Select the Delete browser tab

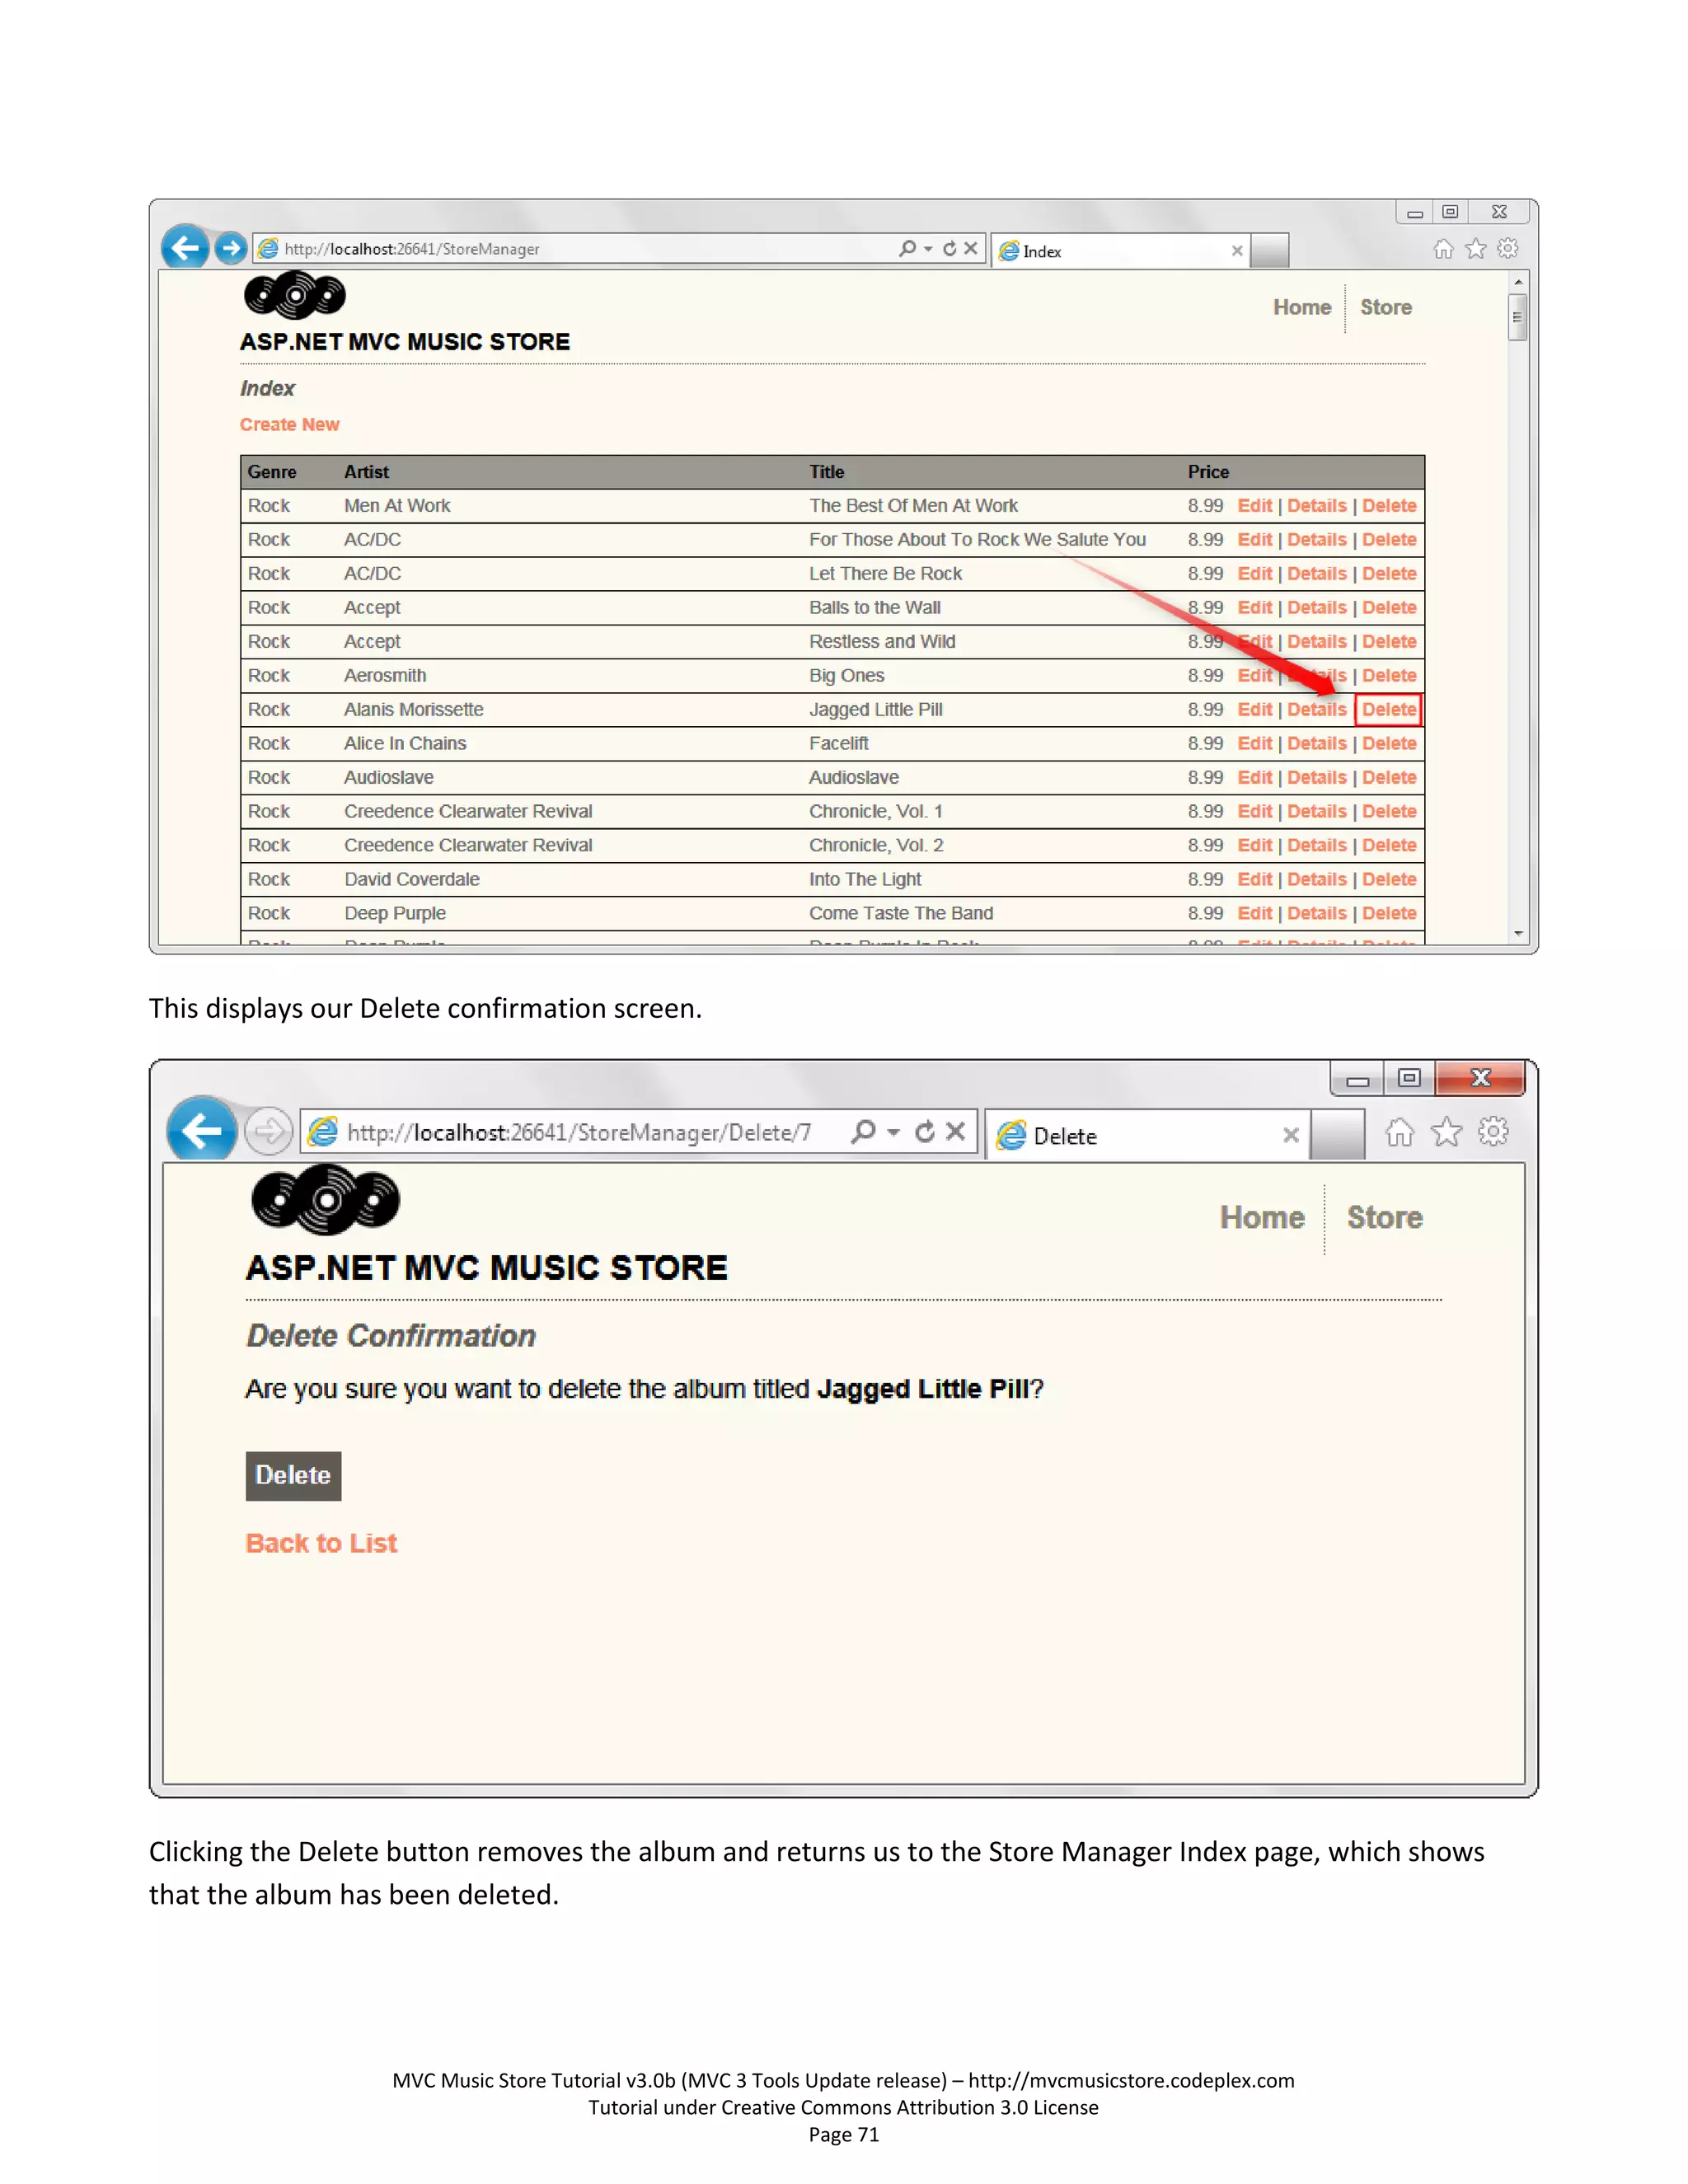point(1147,1135)
